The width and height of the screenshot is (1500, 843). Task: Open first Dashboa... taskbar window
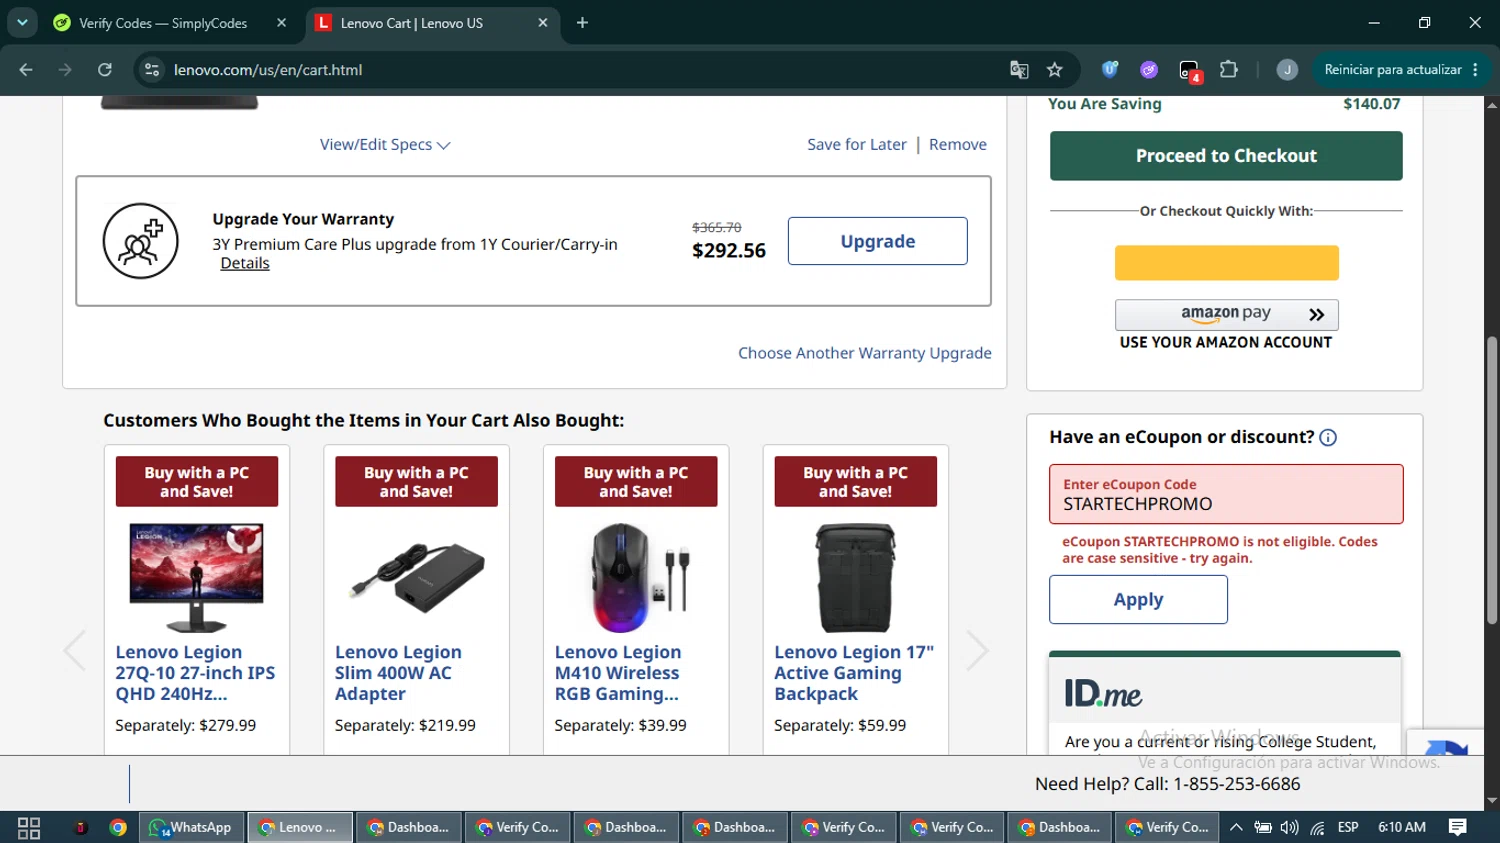409,828
